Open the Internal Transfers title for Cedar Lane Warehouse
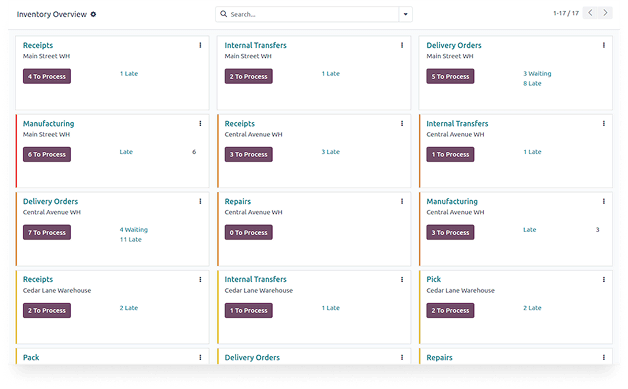 point(256,279)
